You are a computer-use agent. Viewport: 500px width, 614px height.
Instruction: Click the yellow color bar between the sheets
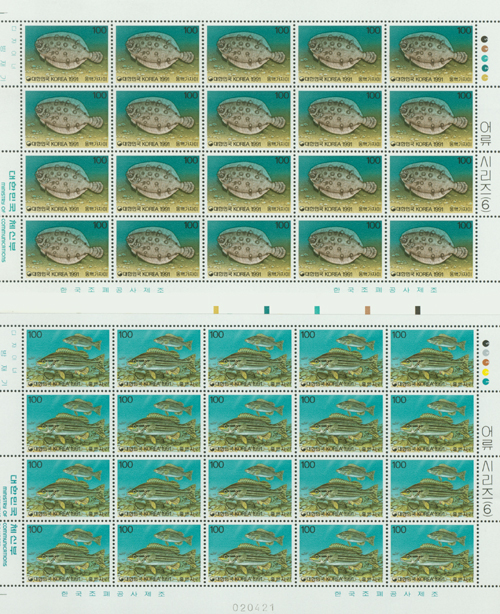pyautogui.click(x=216, y=310)
